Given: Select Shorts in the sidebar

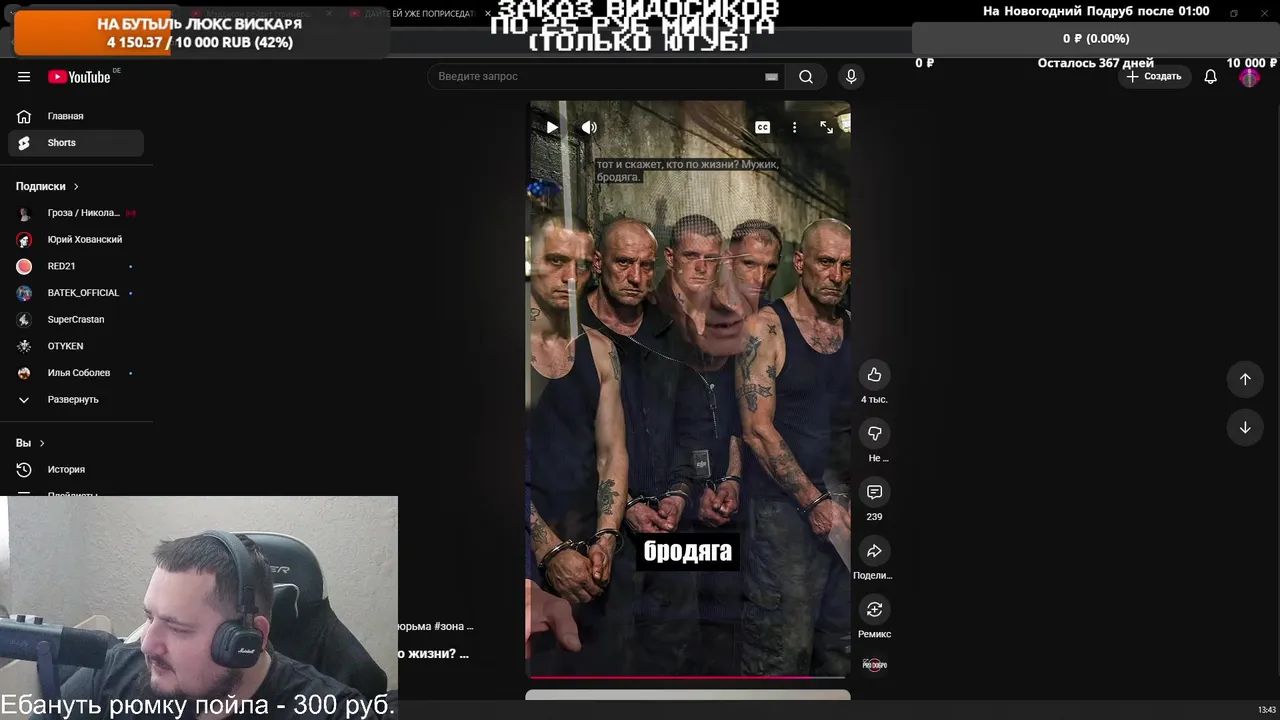Looking at the screenshot, I should [x=76, y=143].
